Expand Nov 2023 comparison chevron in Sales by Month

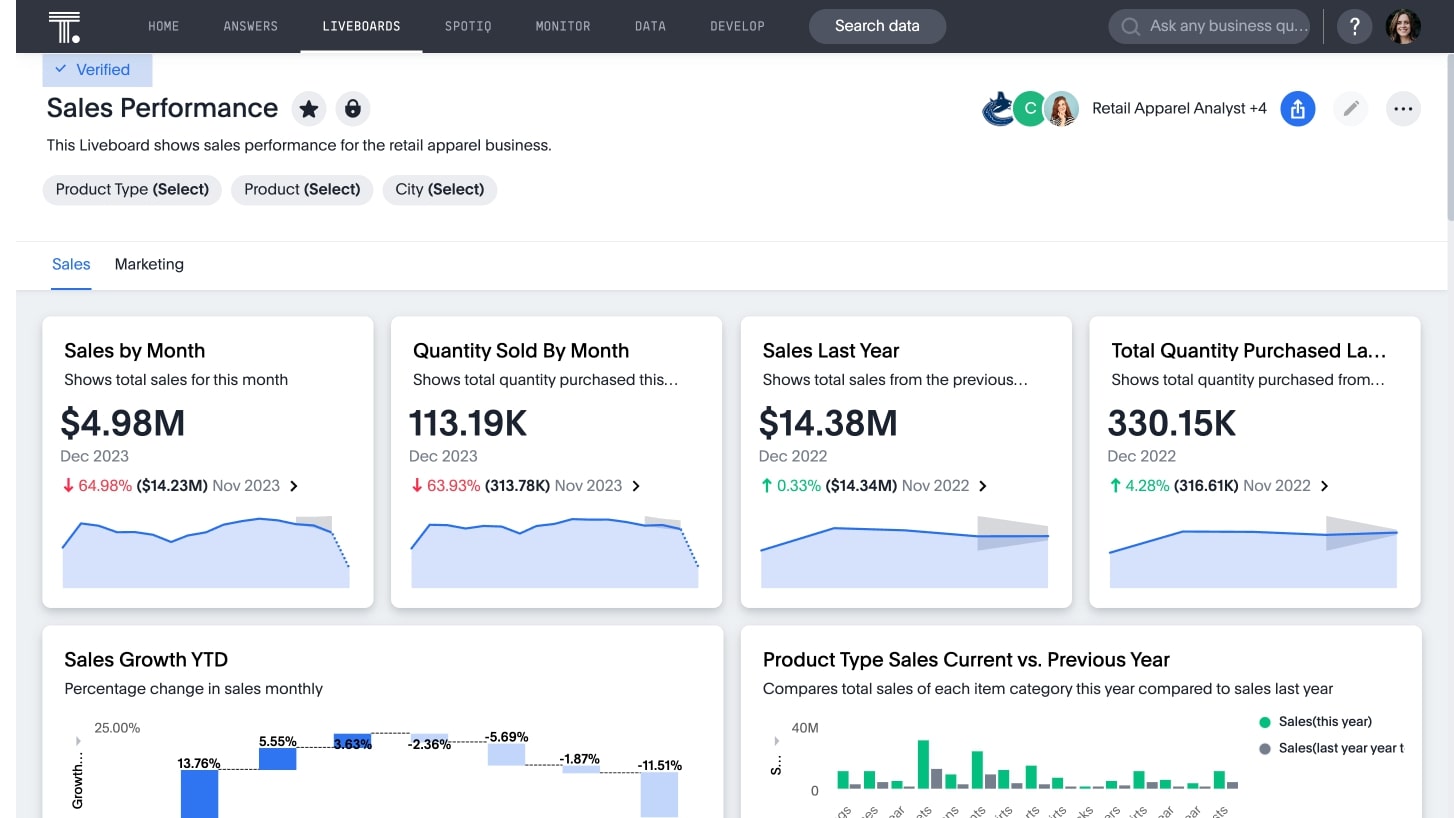click(x=294, y=486)
